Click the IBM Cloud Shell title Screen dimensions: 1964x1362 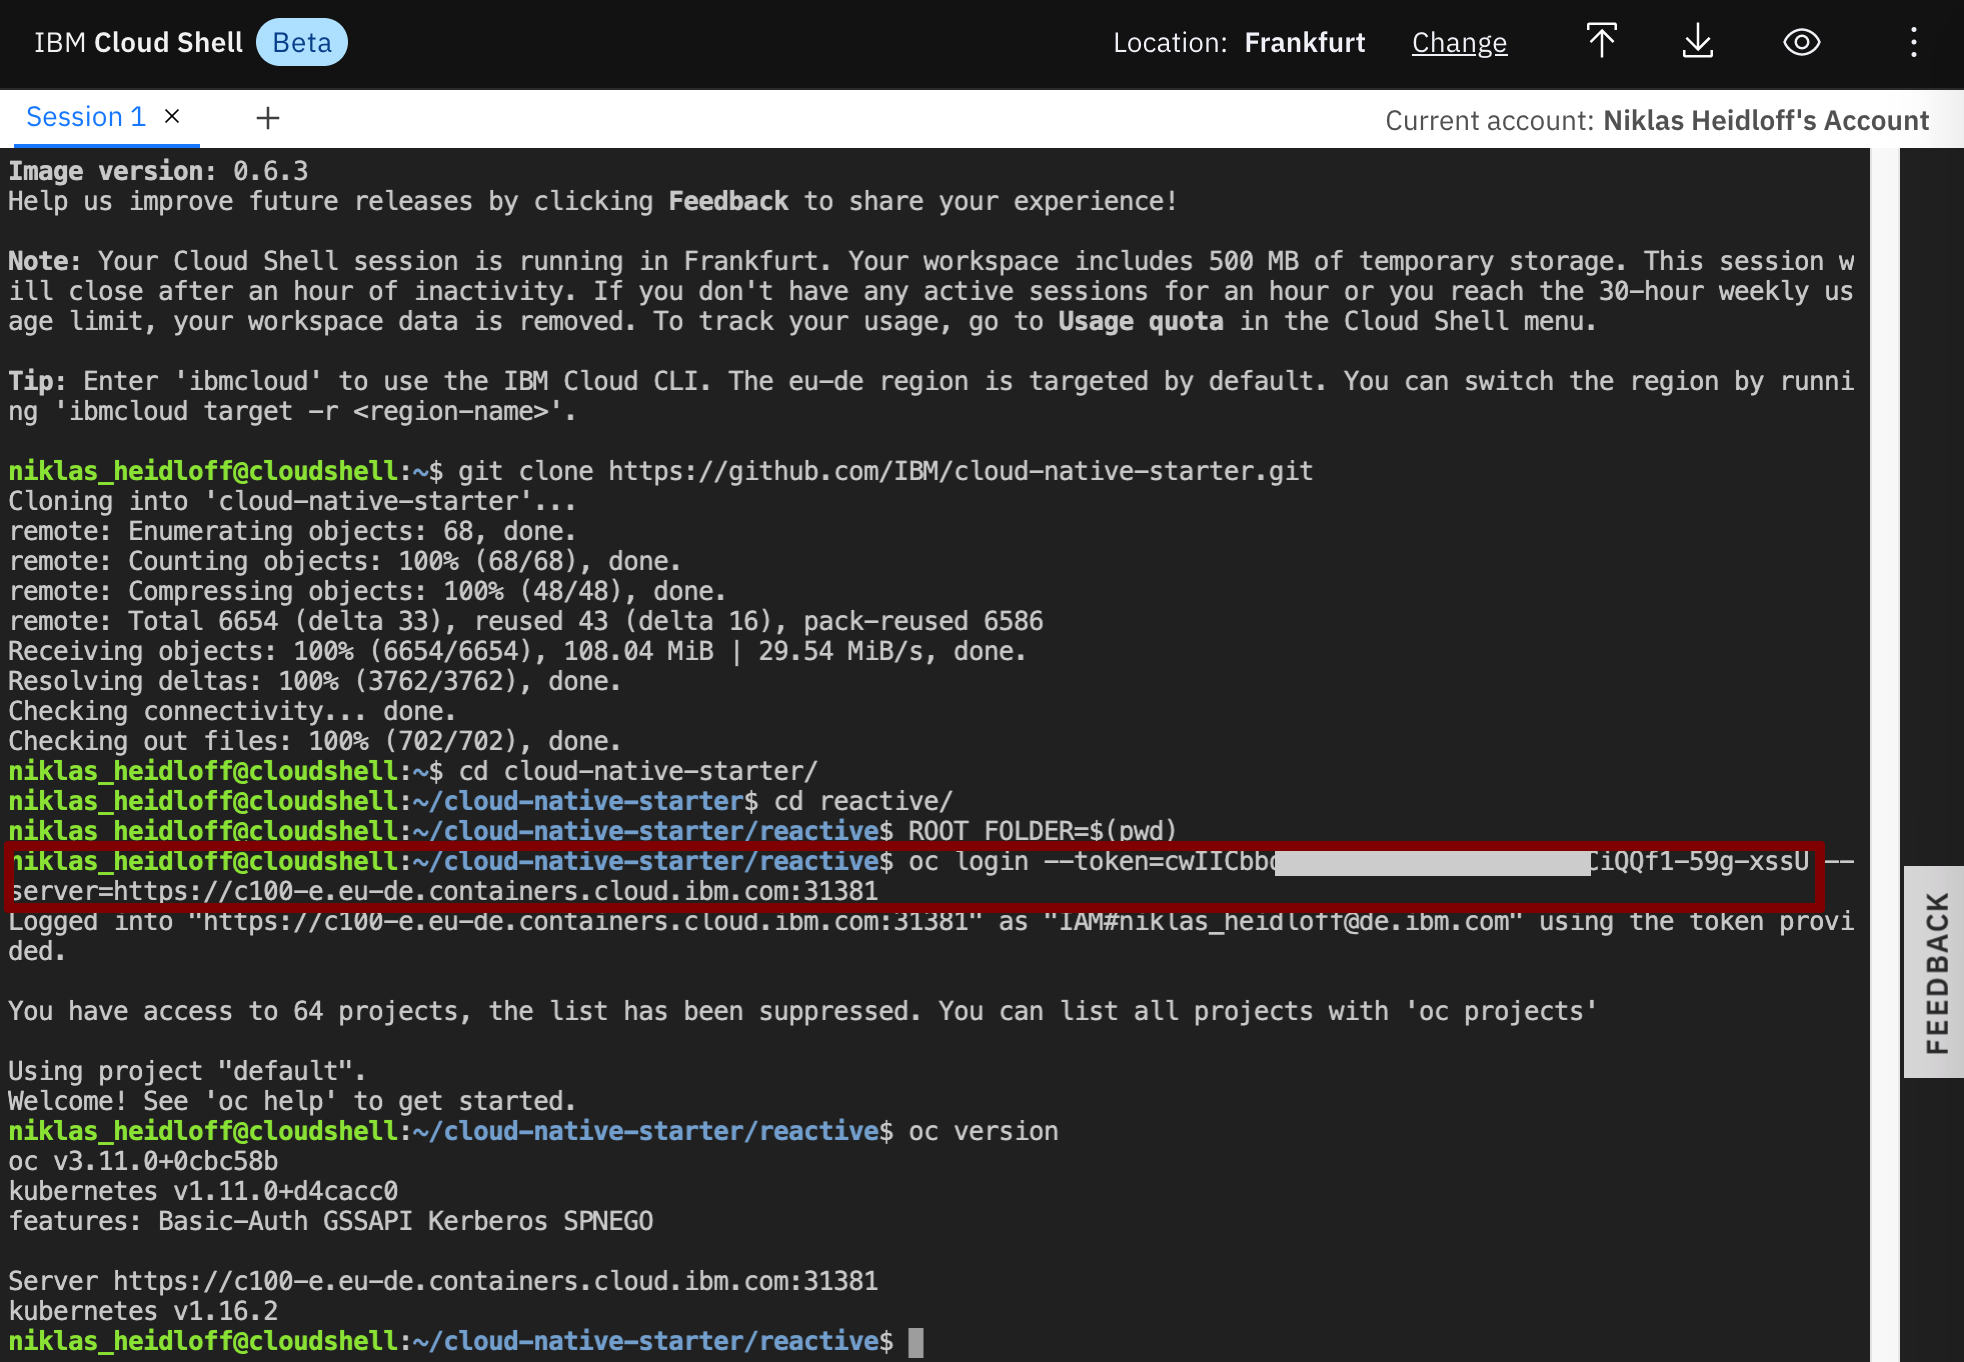(x=139, y=43)
